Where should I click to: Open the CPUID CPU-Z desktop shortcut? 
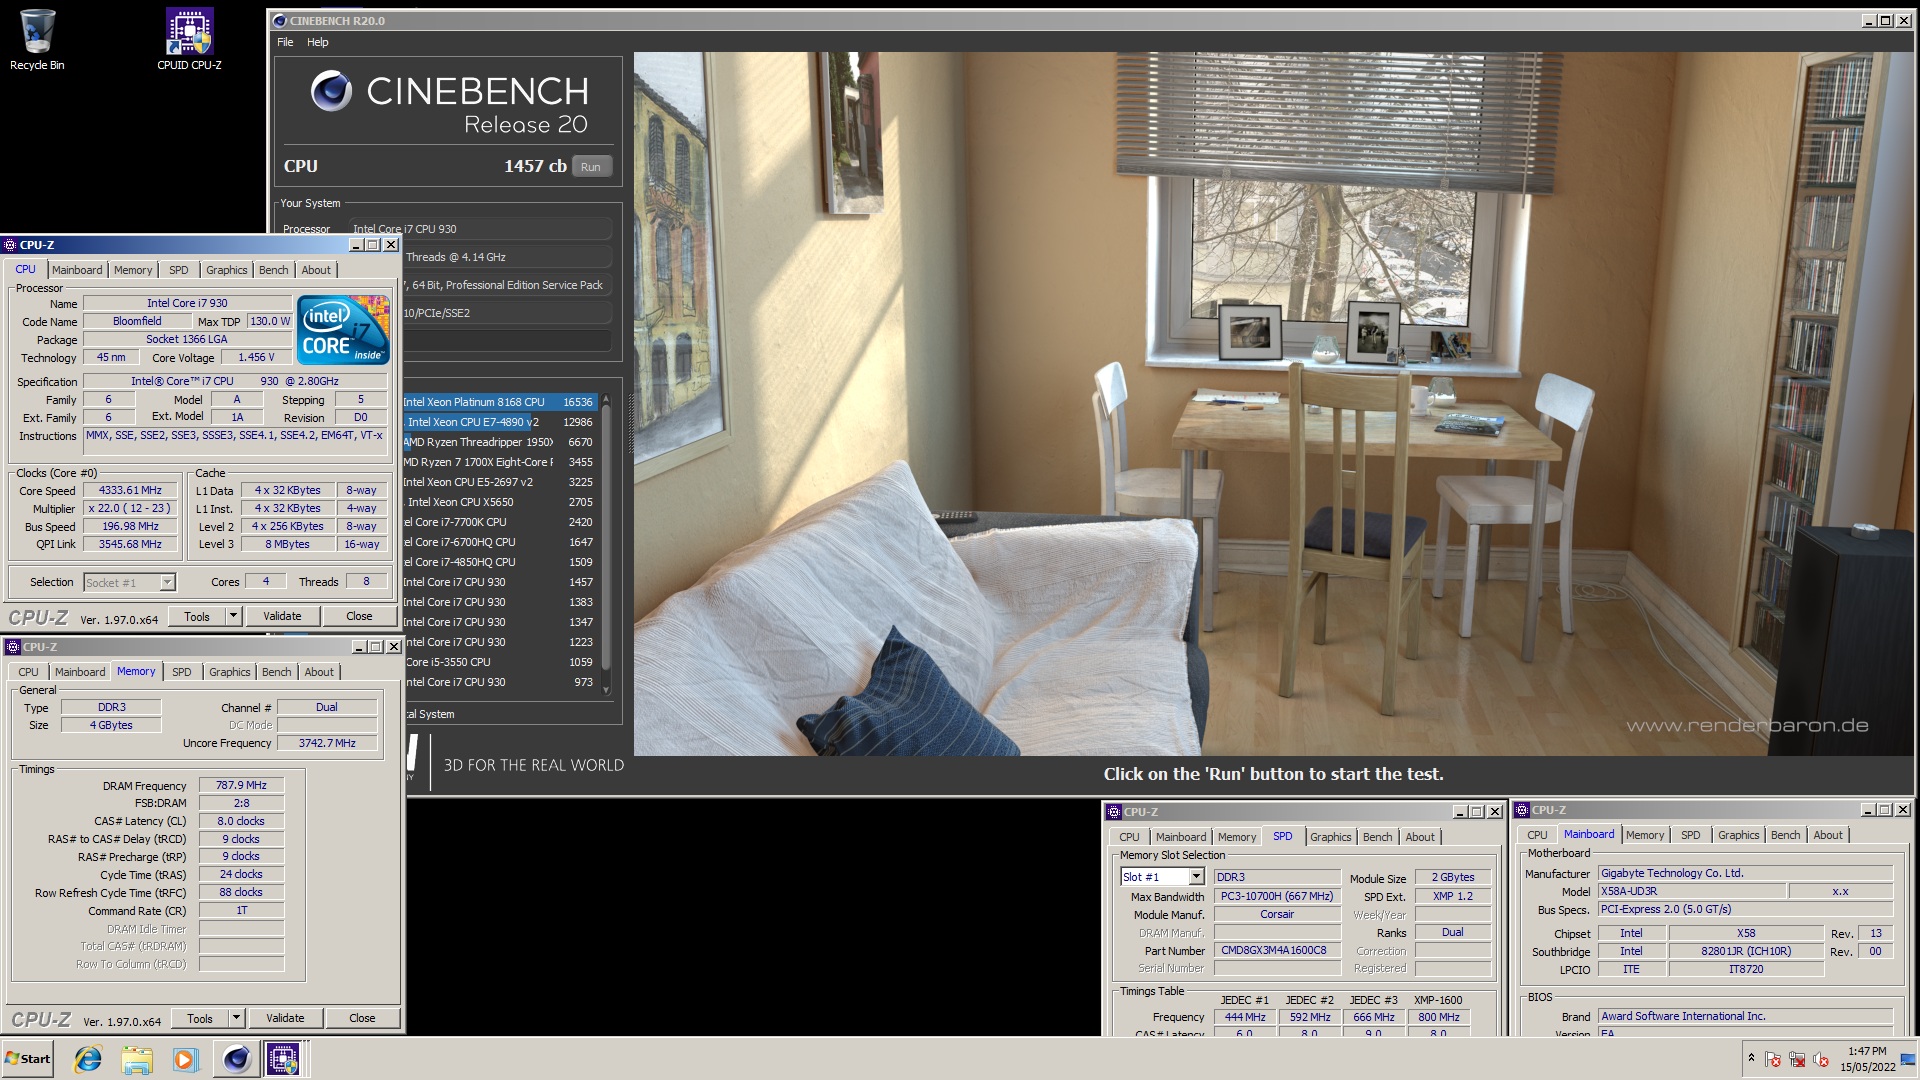[x=189, y=40]
